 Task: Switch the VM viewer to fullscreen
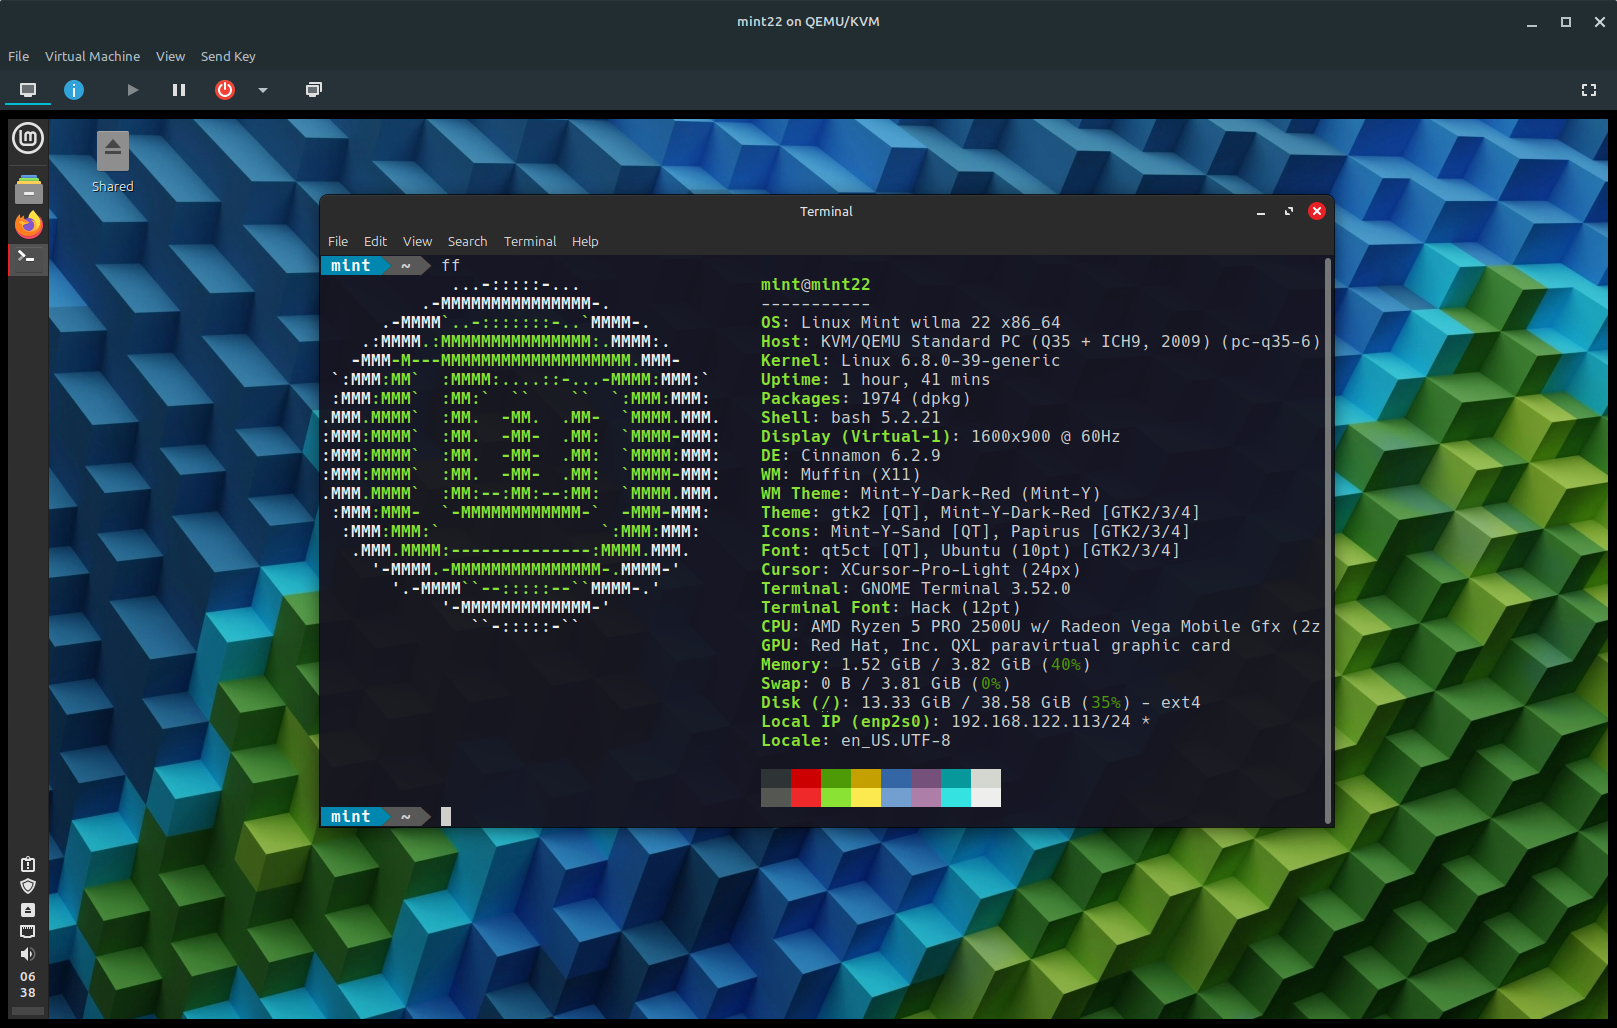pyautogui.click(x=1589, y=90)
